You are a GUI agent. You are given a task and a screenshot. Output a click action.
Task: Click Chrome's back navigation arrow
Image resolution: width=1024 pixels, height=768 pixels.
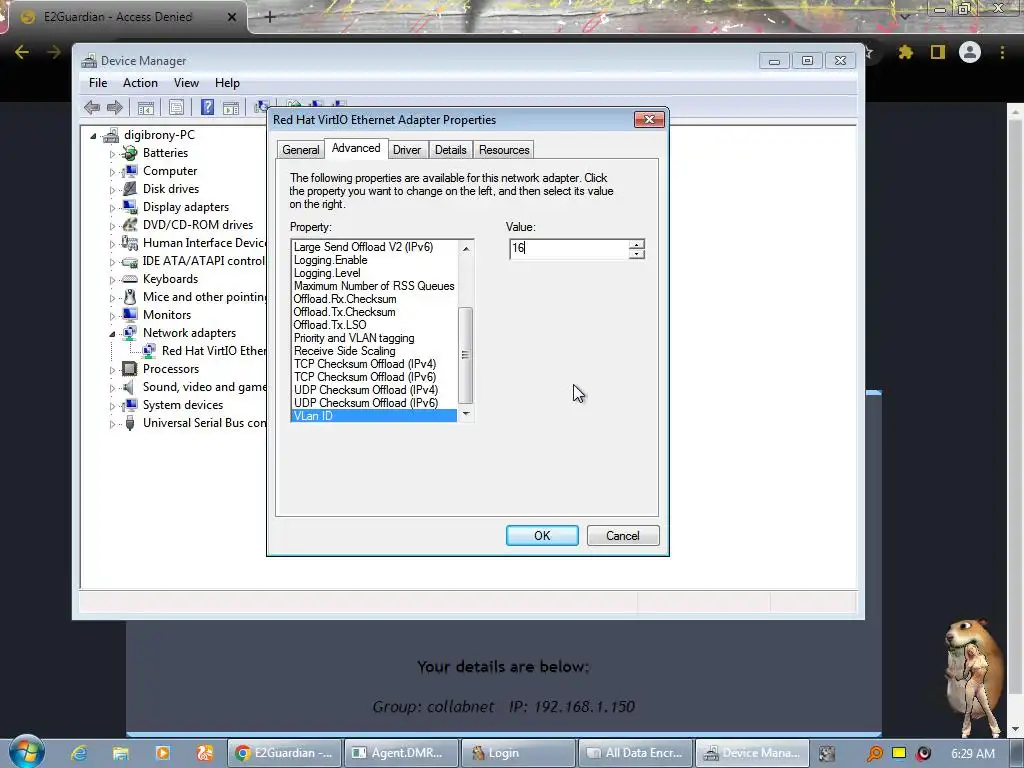(22, 52)
